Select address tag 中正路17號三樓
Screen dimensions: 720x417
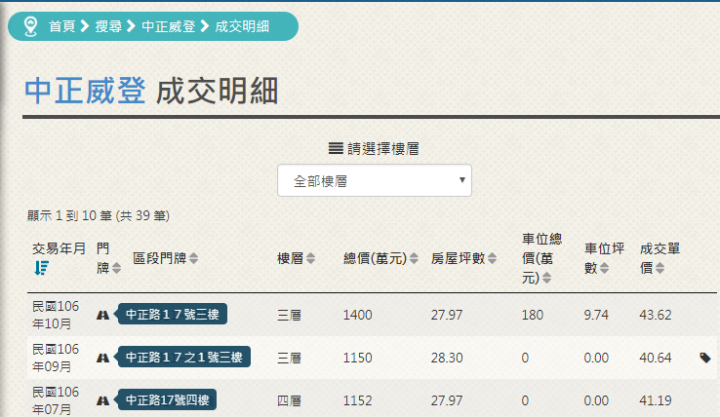pos(172,314)
